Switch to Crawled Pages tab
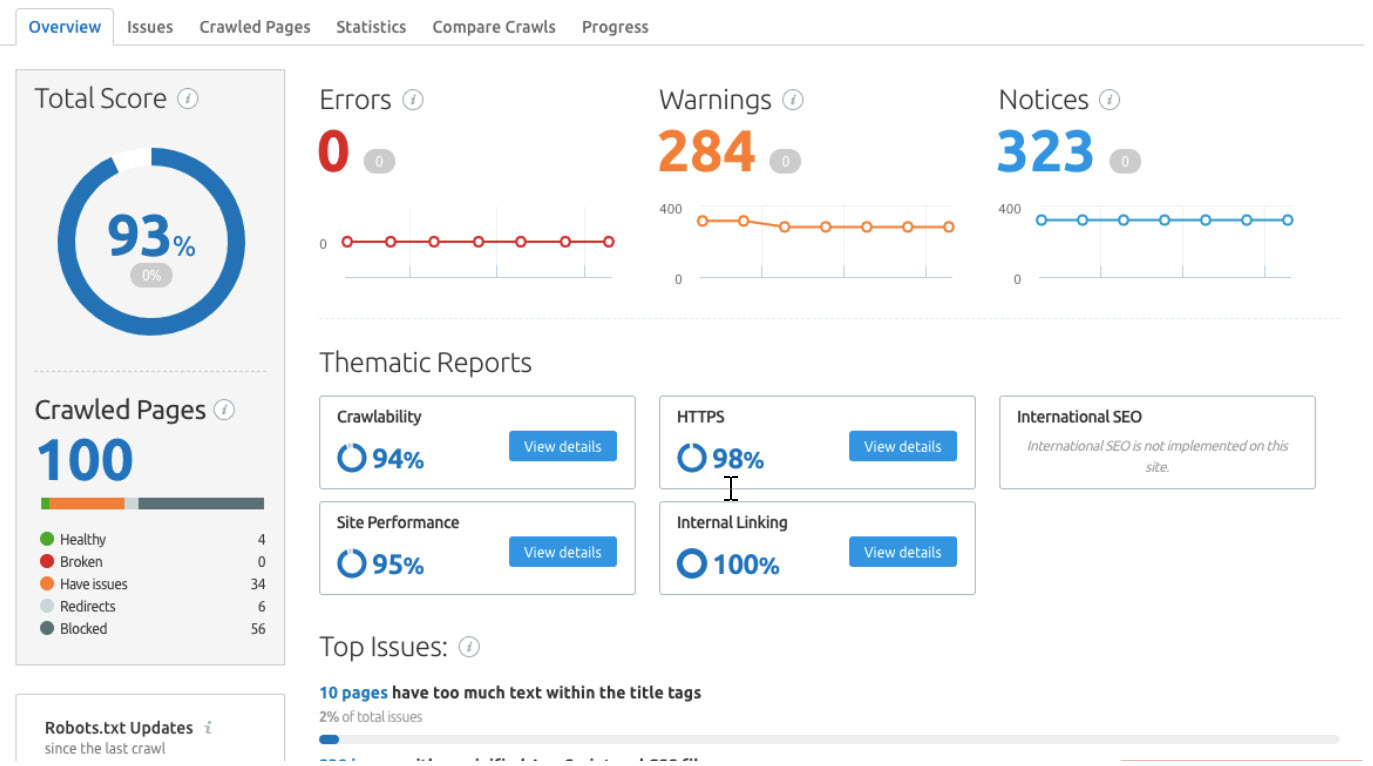This screenshot has width=1373, height=766. (254, 27)
